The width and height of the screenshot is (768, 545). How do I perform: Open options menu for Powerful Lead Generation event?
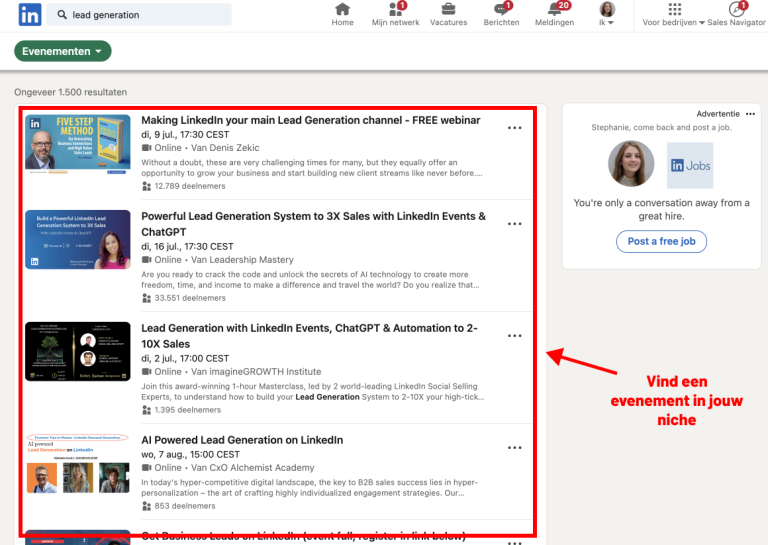[x=514, y=224]
